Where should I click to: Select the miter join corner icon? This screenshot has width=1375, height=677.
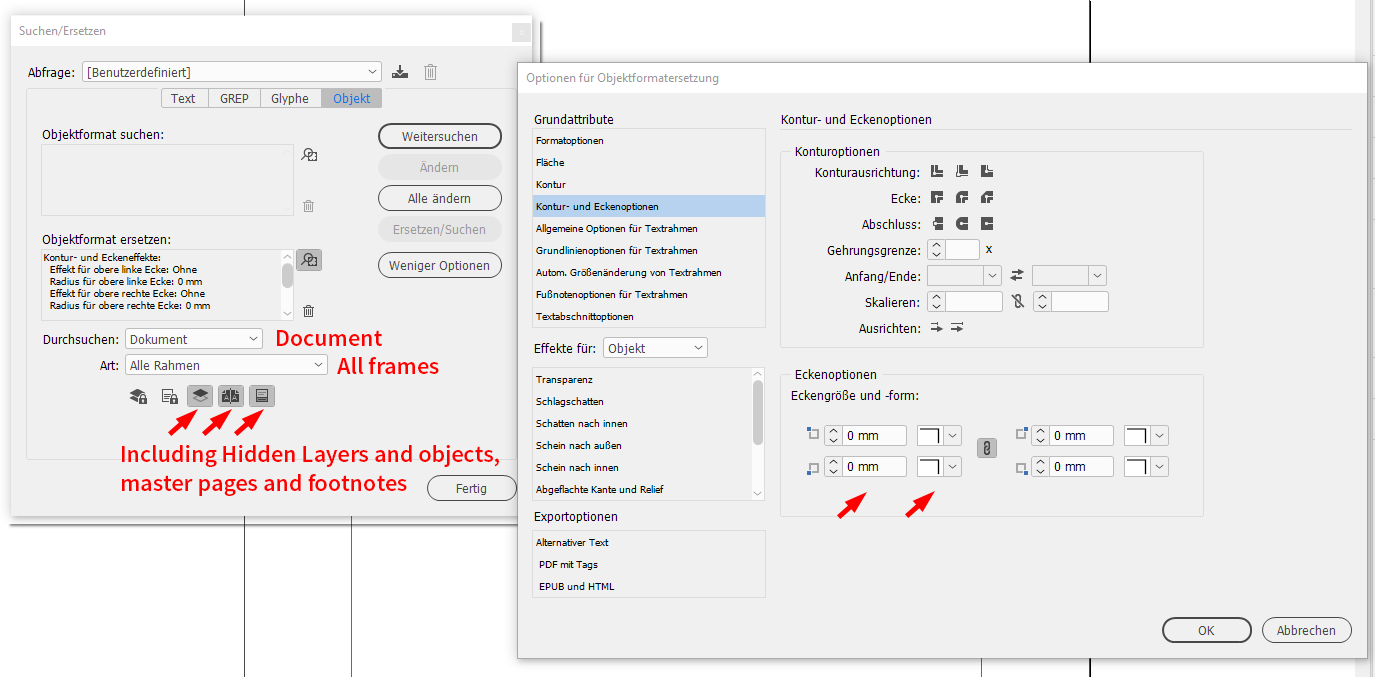[937, 198]
